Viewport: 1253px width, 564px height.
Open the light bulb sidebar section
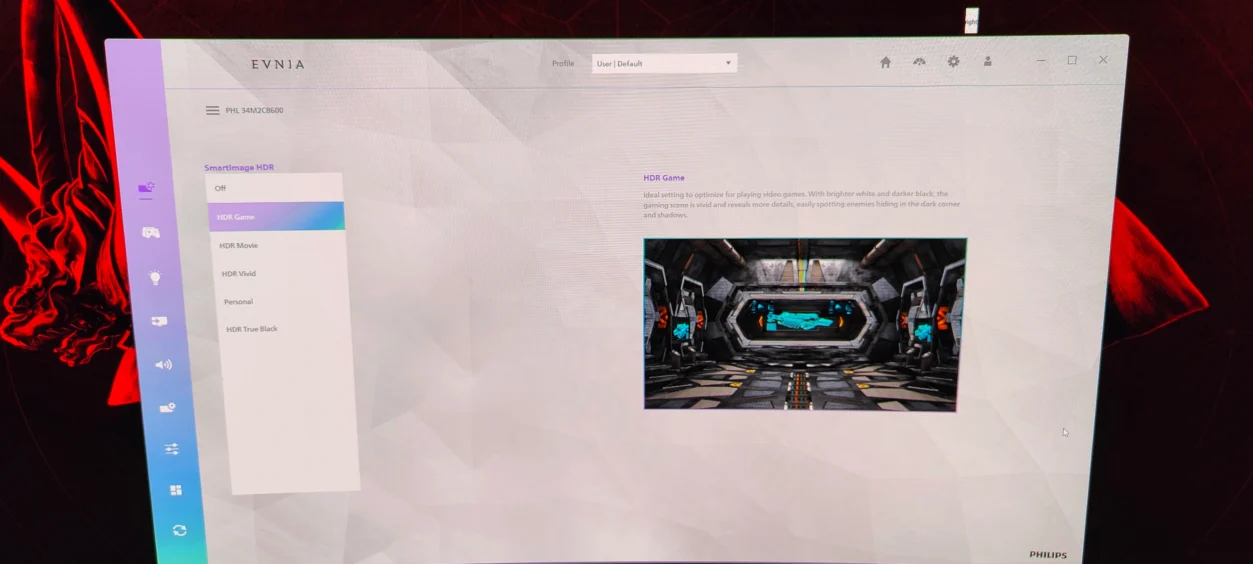155,278
